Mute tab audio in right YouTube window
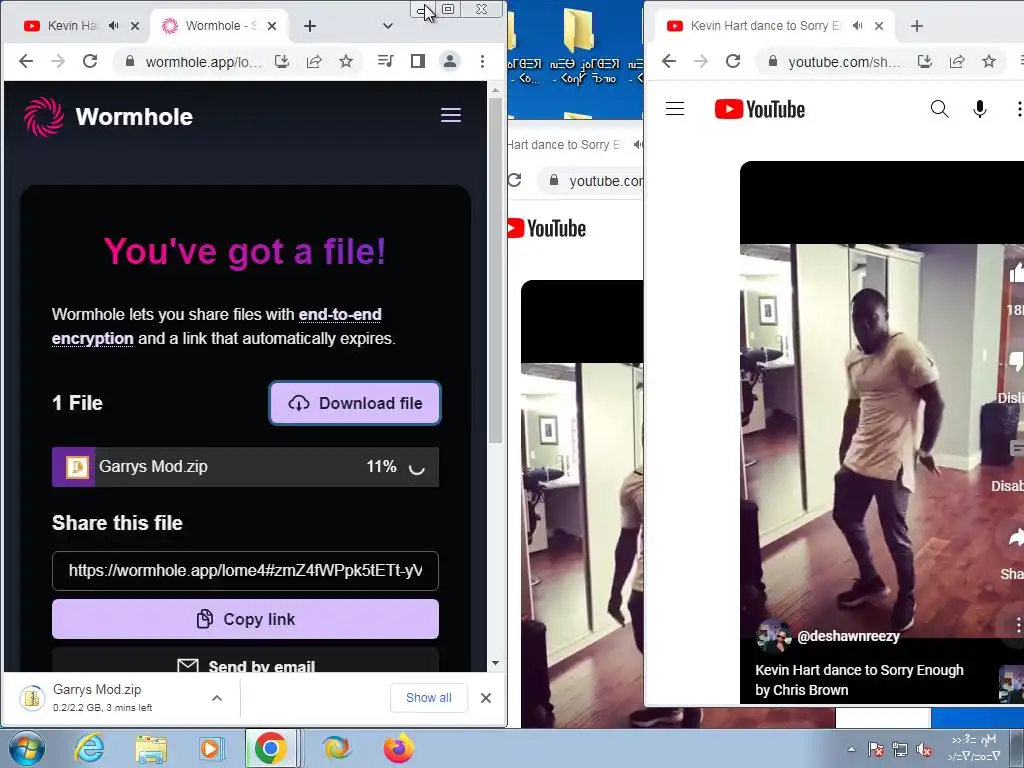This screenshot has width=1024, height=768. [857, 25]
